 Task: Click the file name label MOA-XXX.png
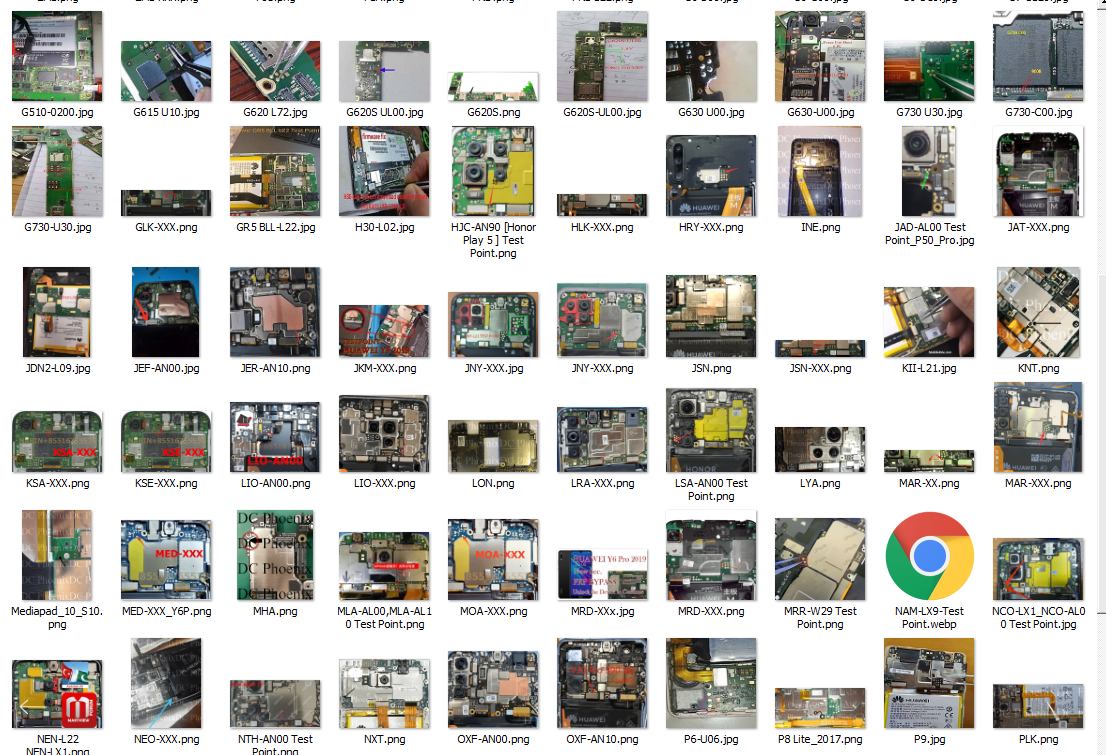click(x=493, y=611)
